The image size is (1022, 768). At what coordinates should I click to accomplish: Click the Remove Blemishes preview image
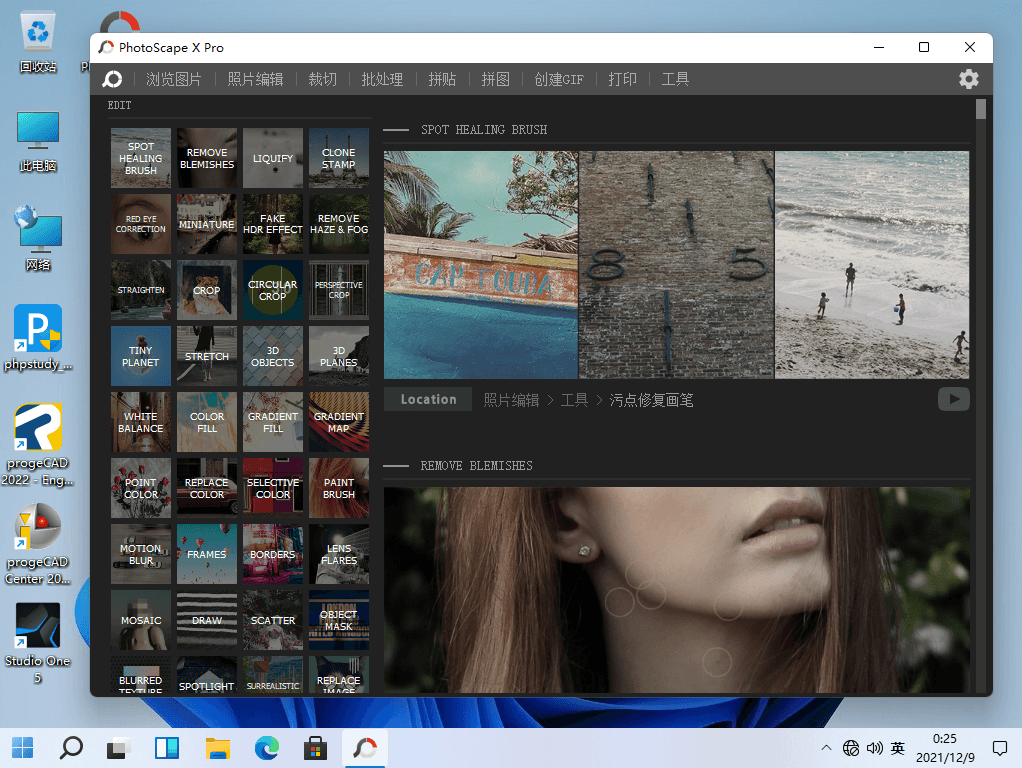[677, 590]
